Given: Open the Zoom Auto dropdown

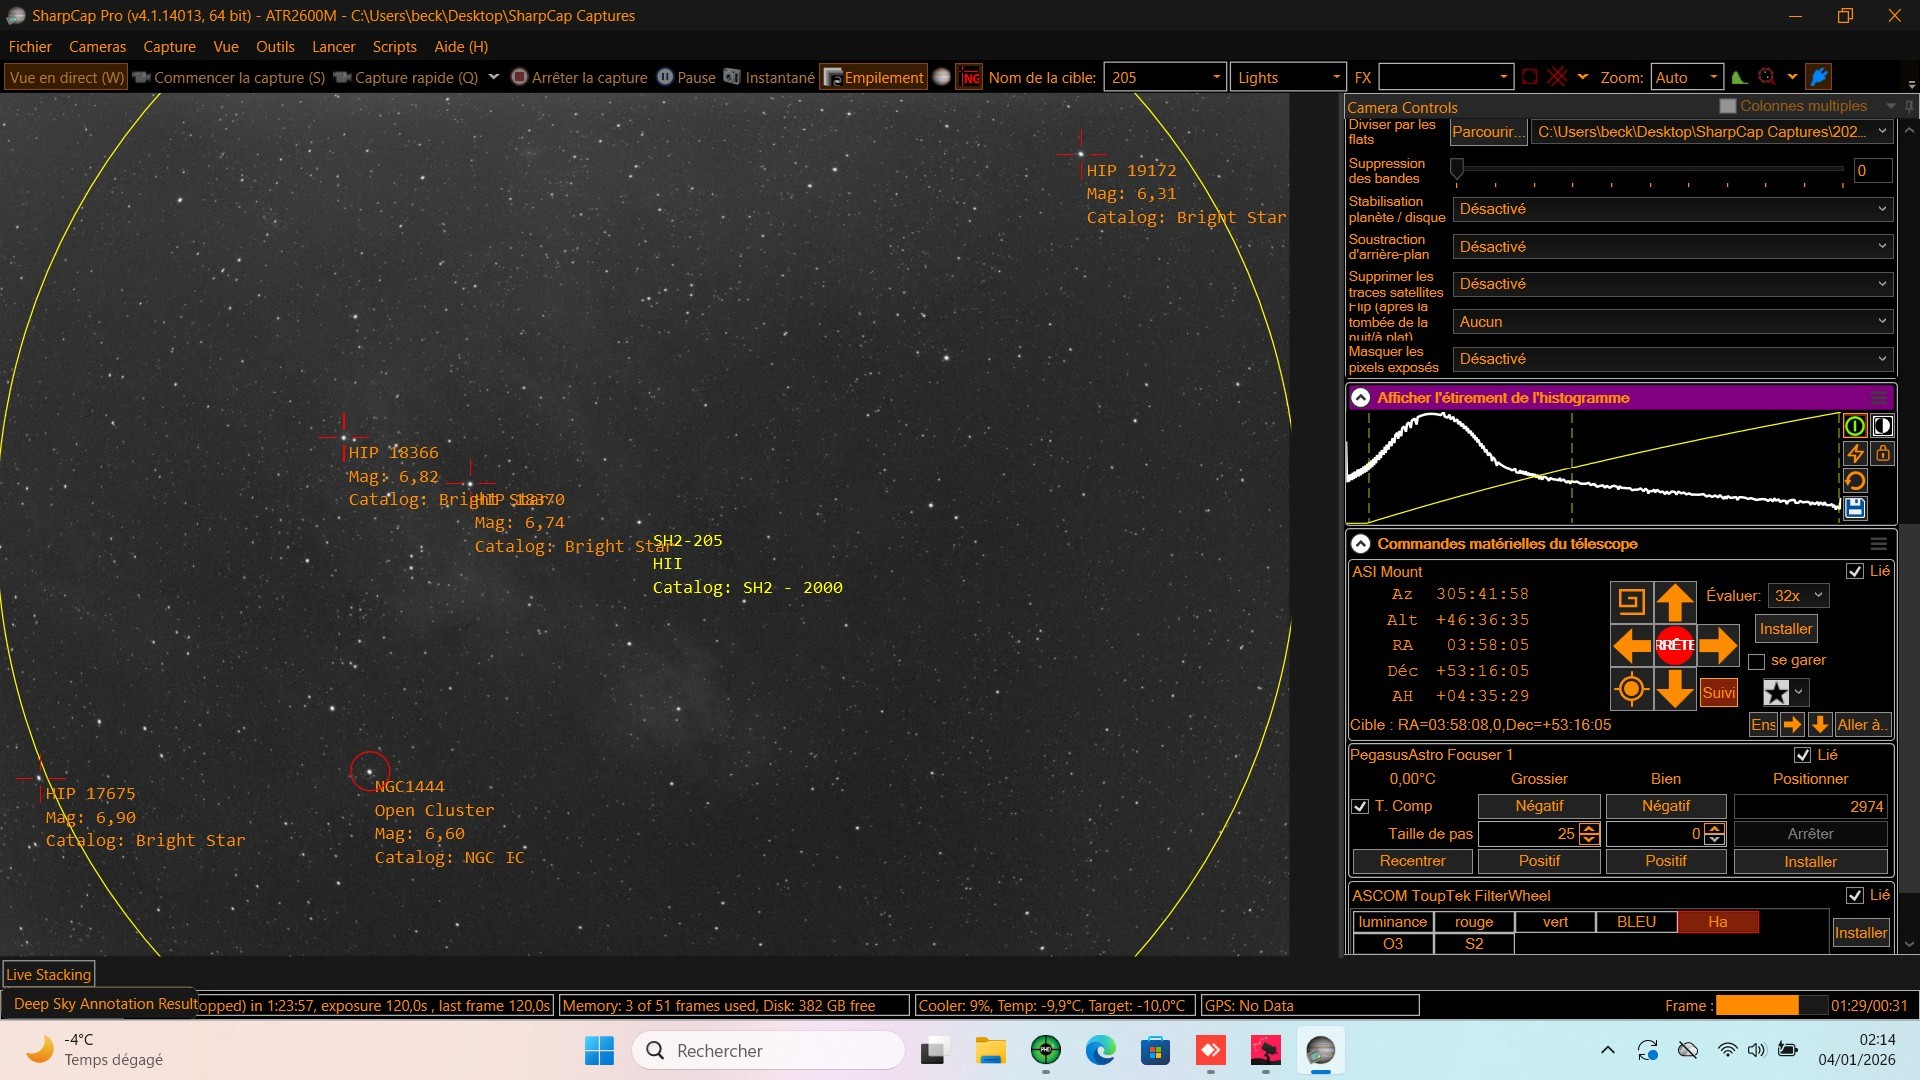Looking at the screenshot, I should (1686, 77).
